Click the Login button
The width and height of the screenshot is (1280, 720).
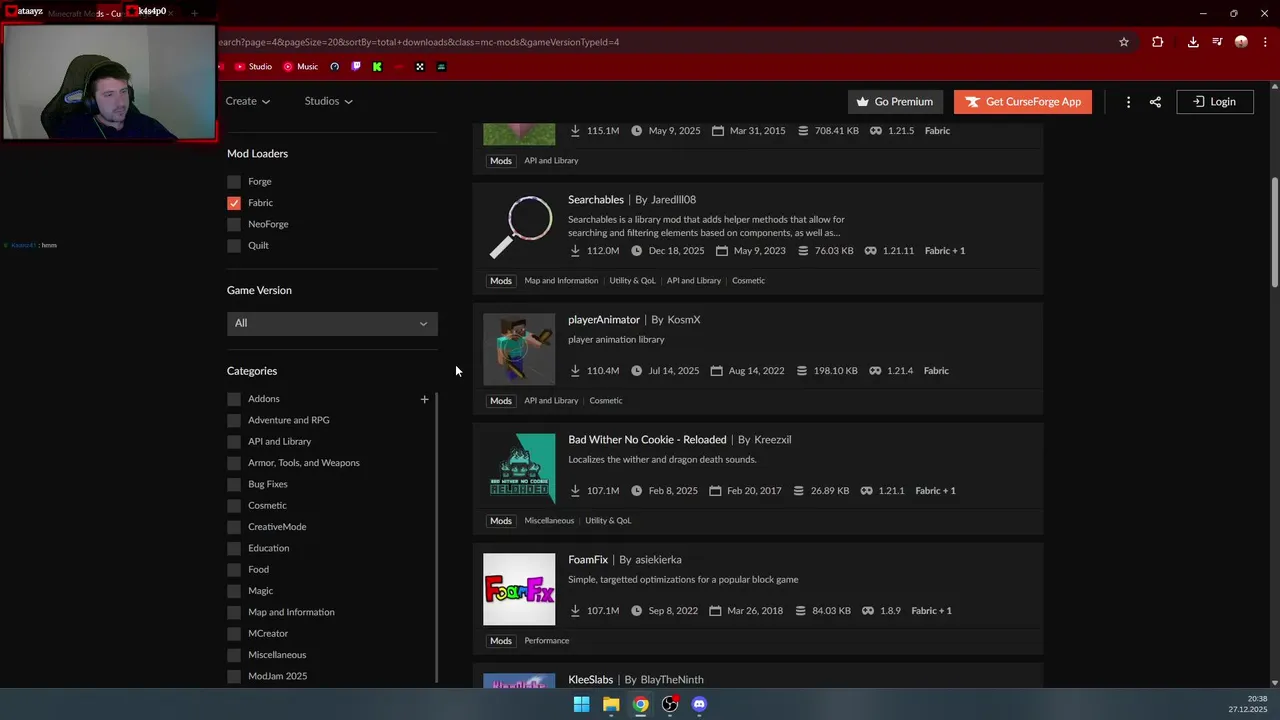click(1214, 102)
